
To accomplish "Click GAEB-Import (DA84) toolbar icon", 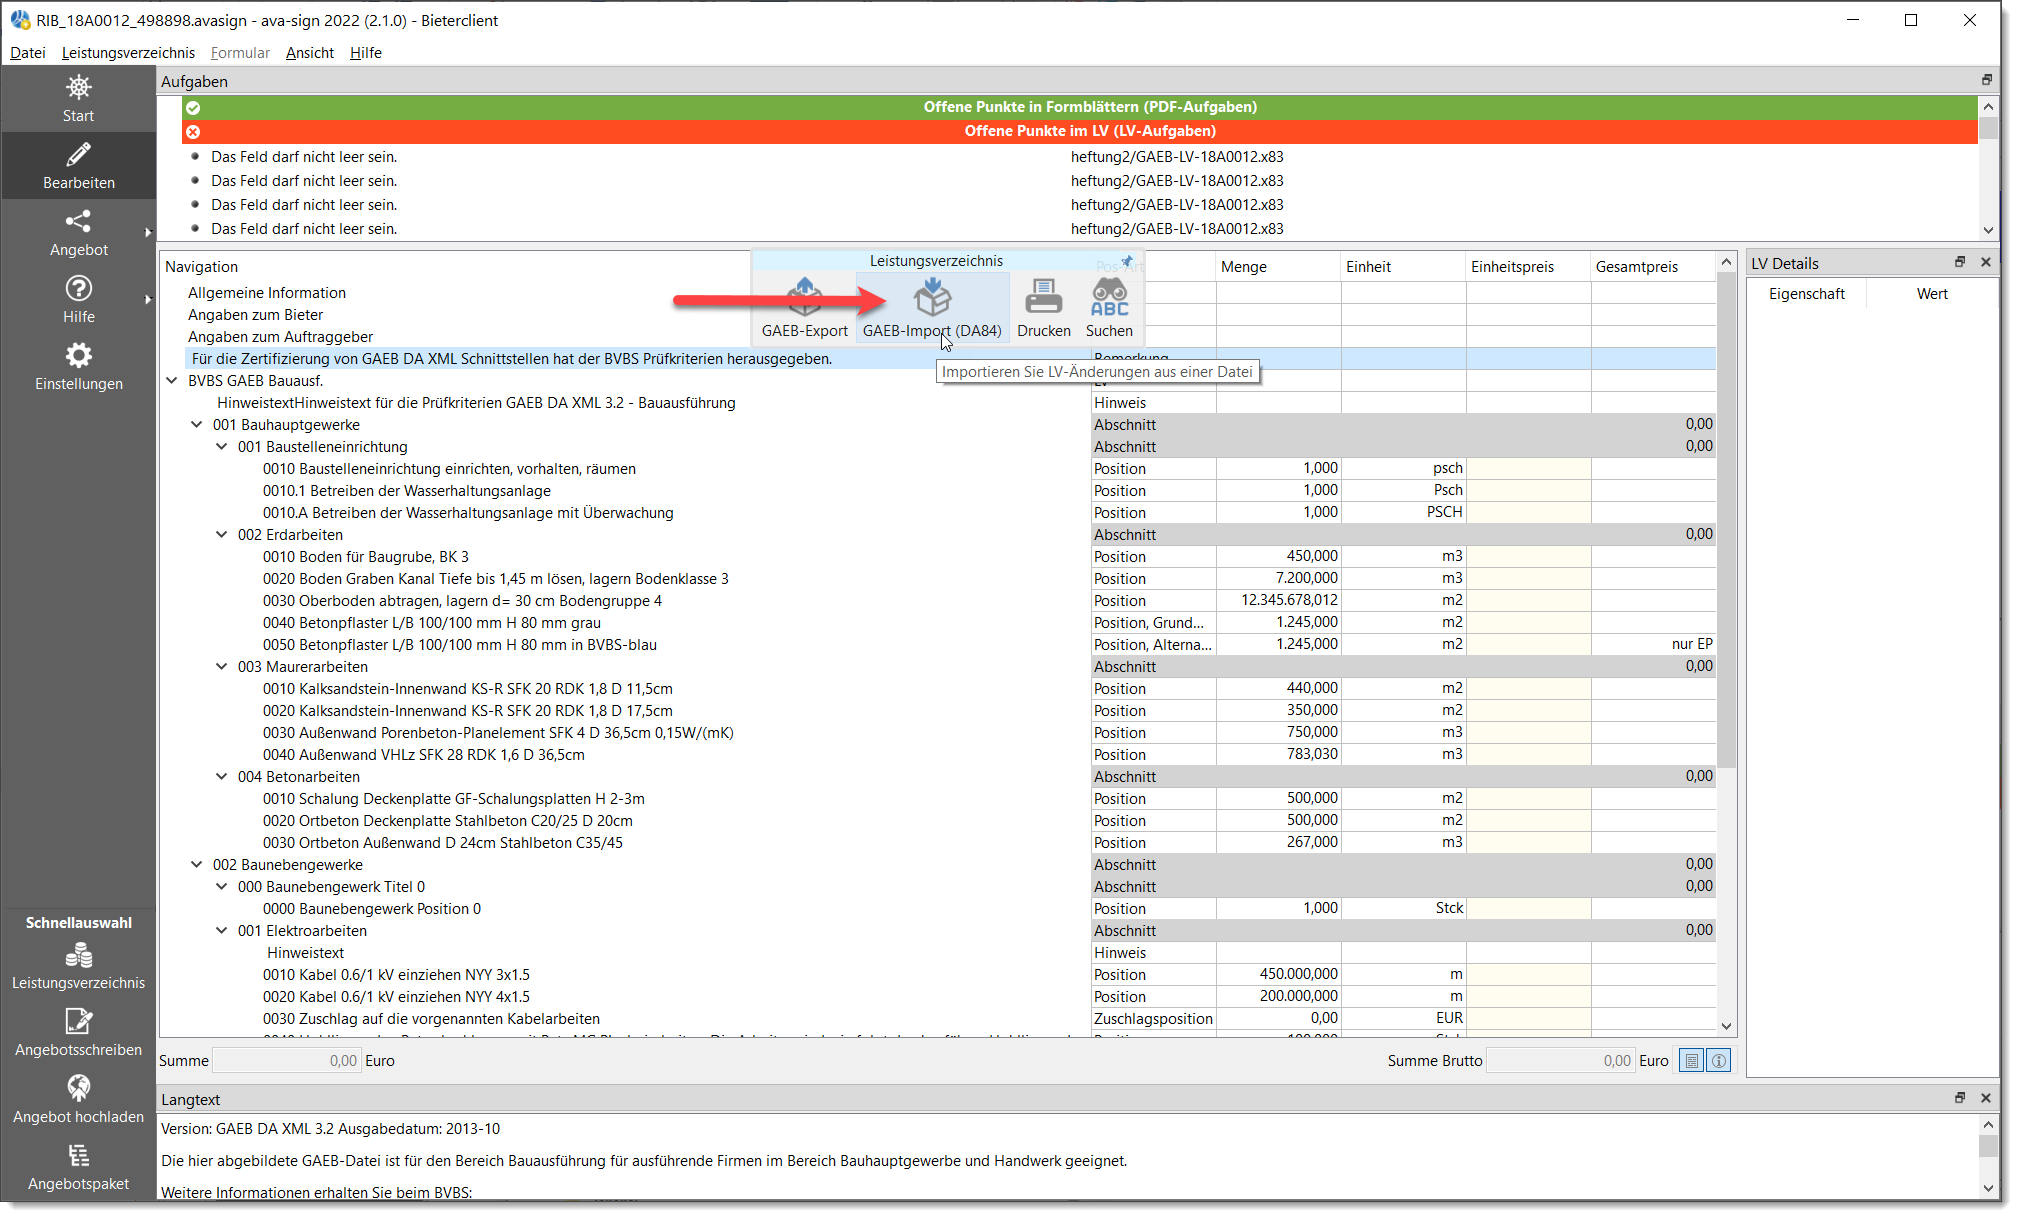I will click(932, 308).
